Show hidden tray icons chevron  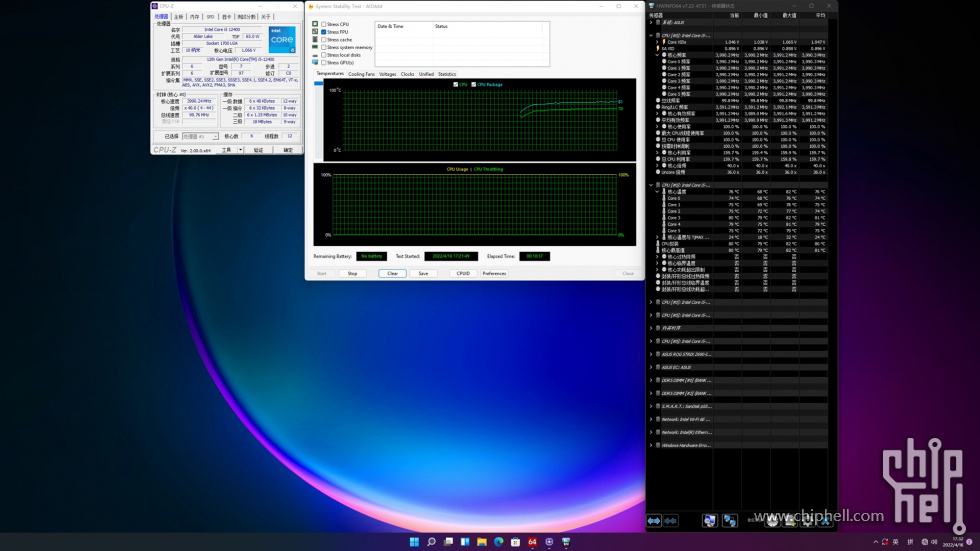click(x=876, y=542)
